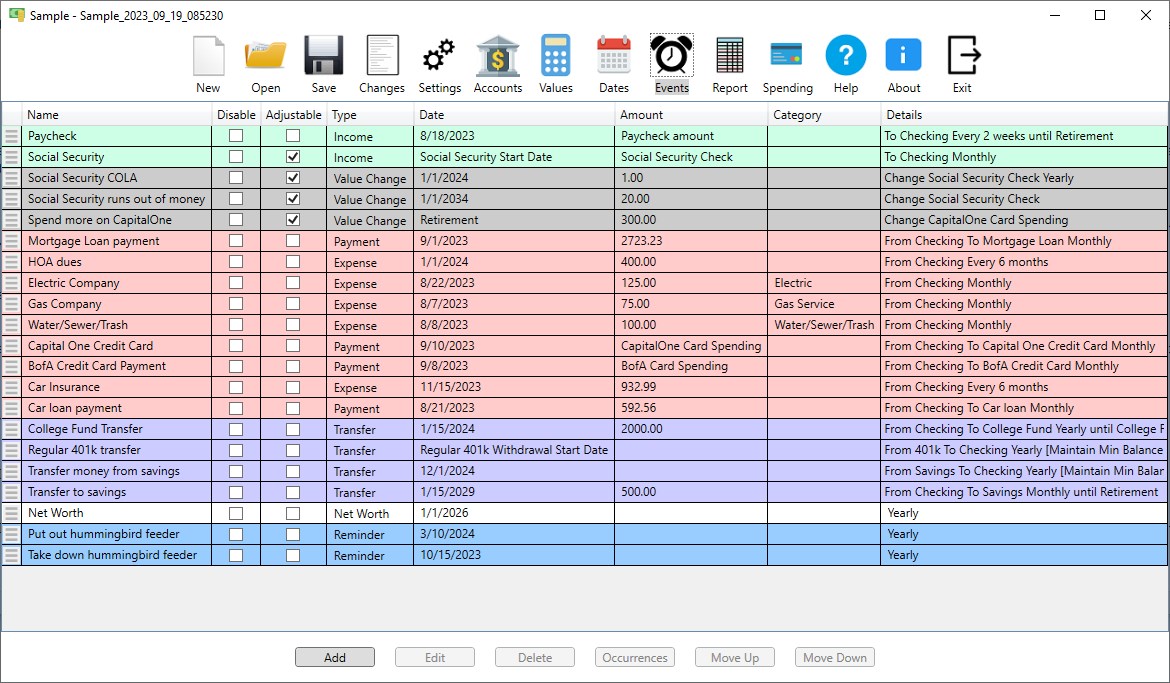The image size is (1170, 683).
Task: Click the 12/1/2024 date cell
Action: click(x=514, y=471)
